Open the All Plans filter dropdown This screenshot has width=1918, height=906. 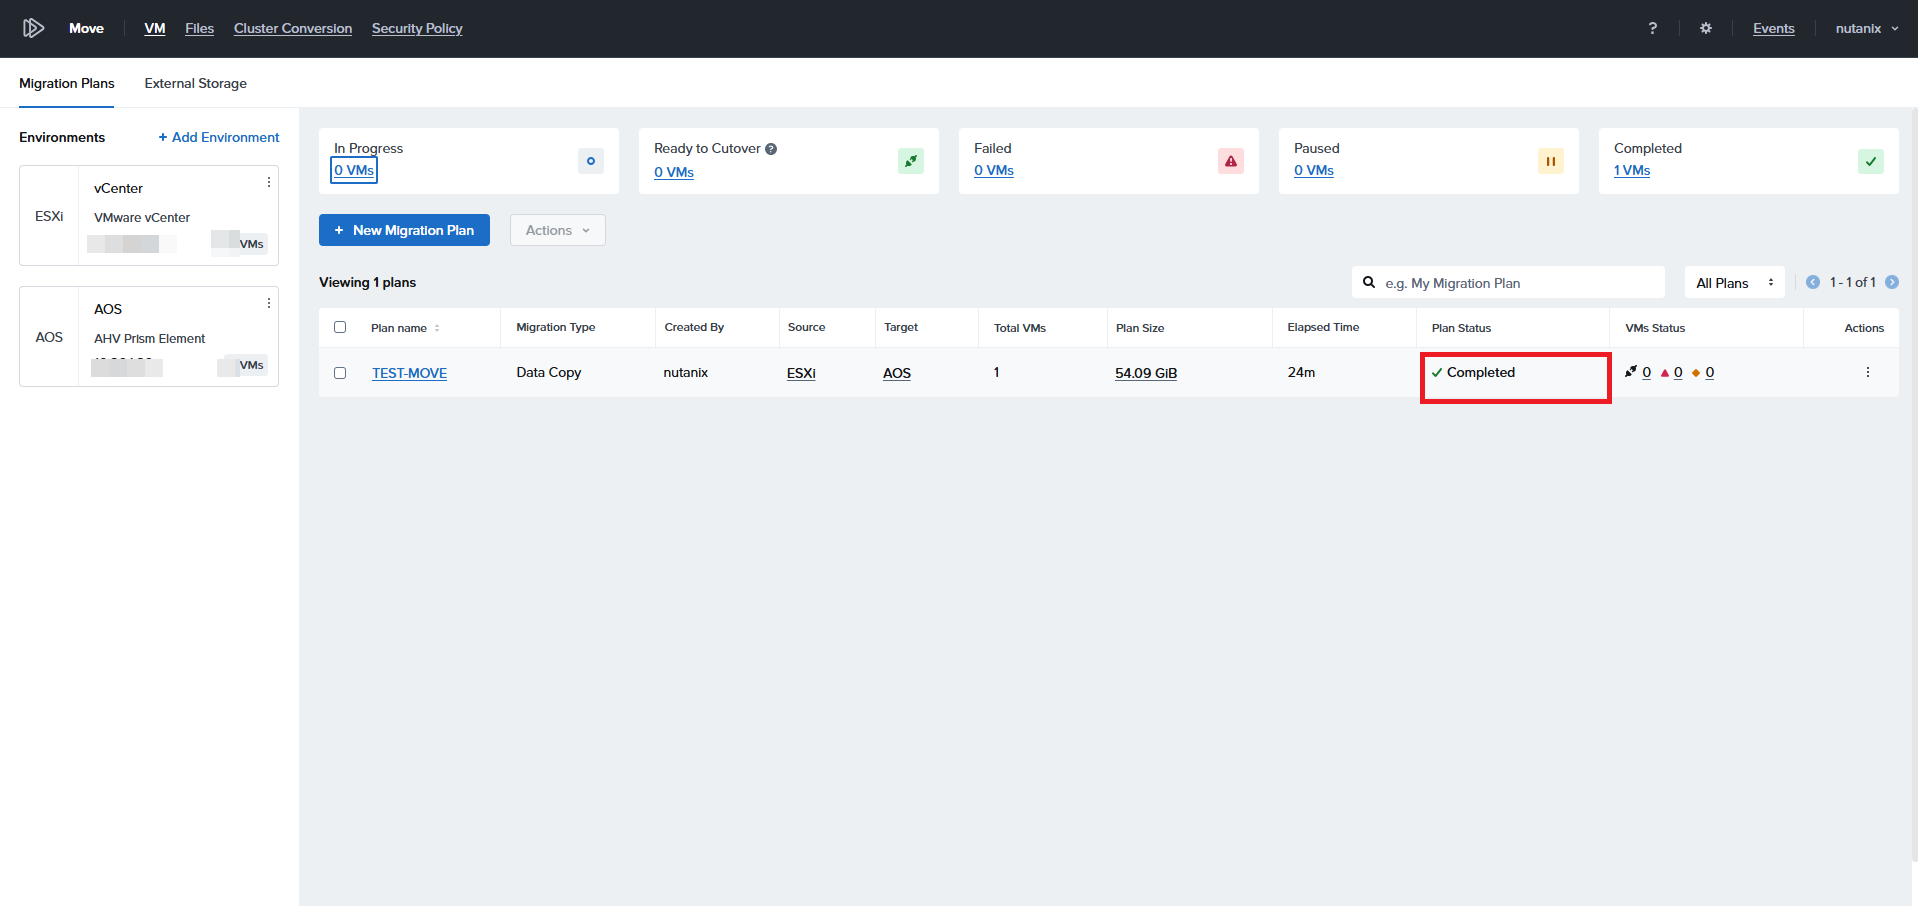tap(1735, 283)
